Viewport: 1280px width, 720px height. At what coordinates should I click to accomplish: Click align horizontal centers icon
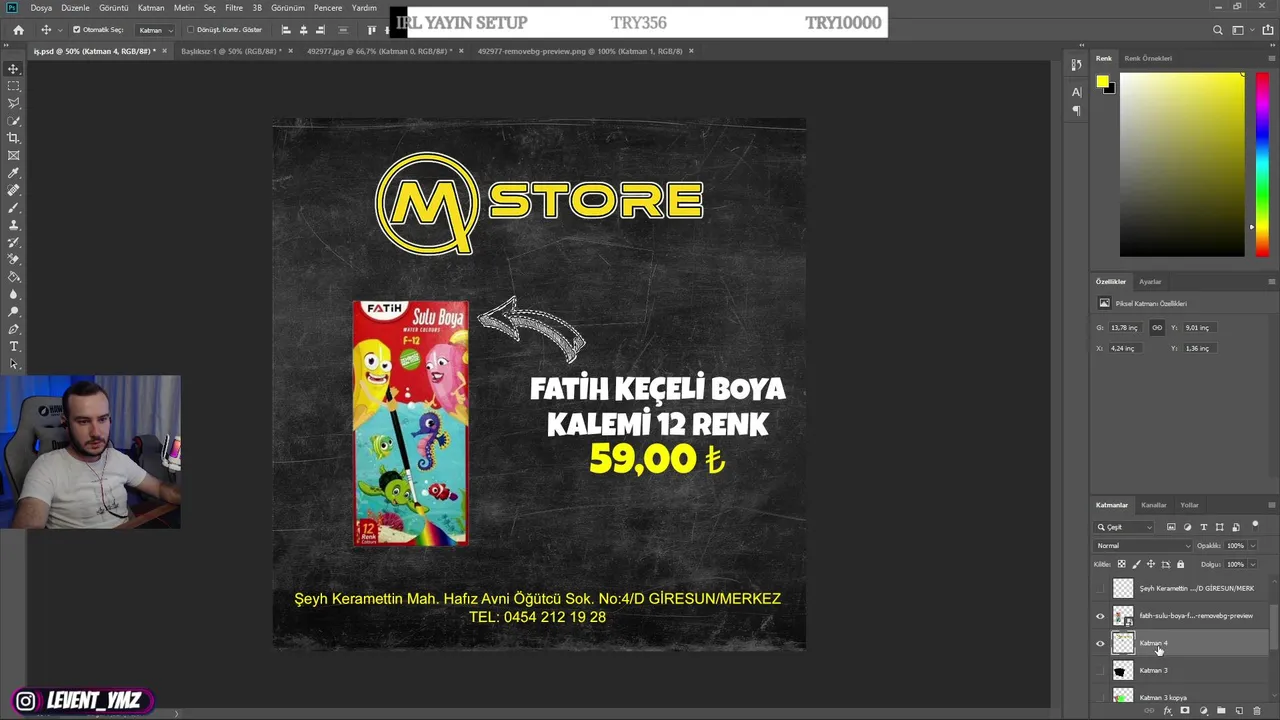pos(304,30)
